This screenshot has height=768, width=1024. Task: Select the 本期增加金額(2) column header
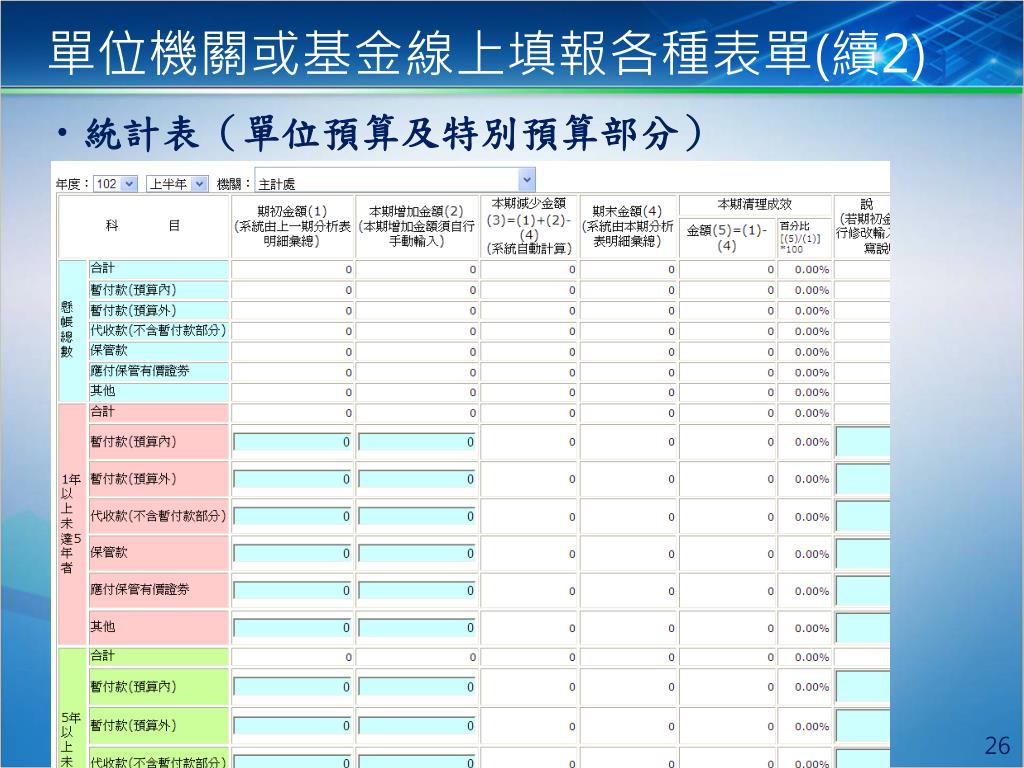point(417,226)
